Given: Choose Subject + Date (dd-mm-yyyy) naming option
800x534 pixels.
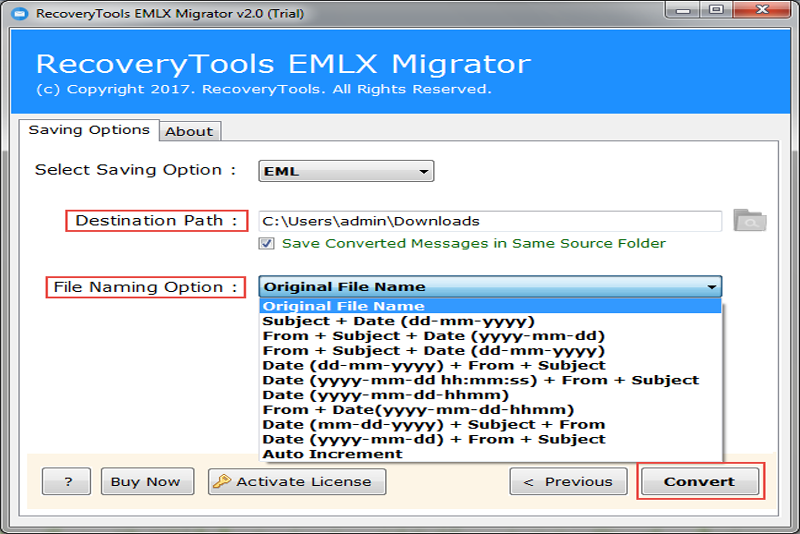Looking at the screenshot, I should click(x=490, y=321).
